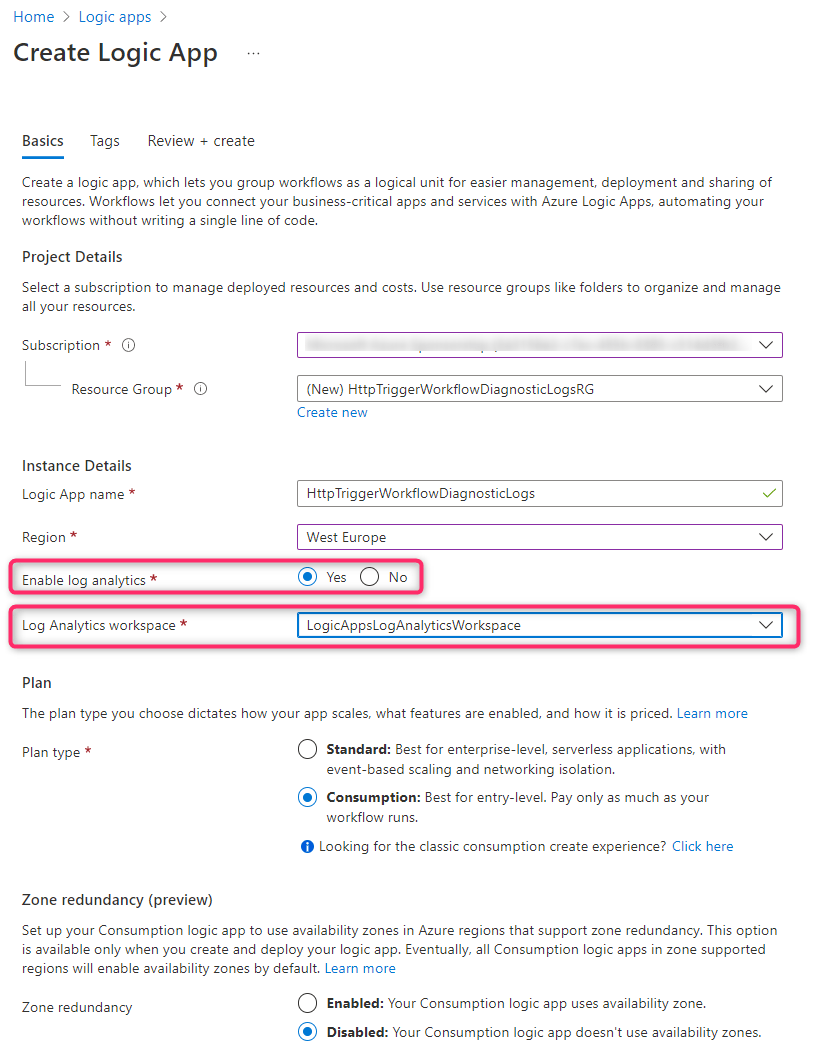Switch to the Review + create tab

(200, 141)
